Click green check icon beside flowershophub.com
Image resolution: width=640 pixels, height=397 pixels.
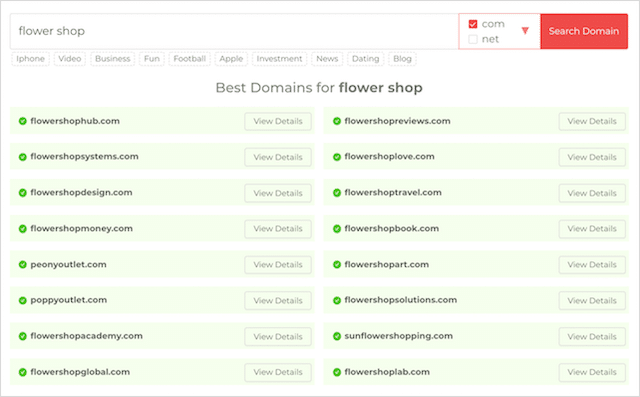coord(22,121)
